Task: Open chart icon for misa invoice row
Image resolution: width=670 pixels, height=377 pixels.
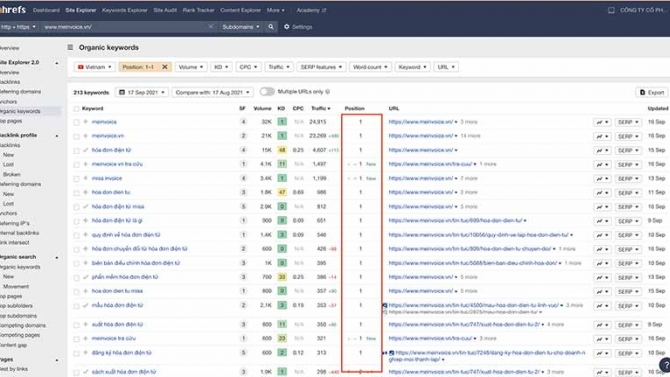Action: tap(602, 179)
